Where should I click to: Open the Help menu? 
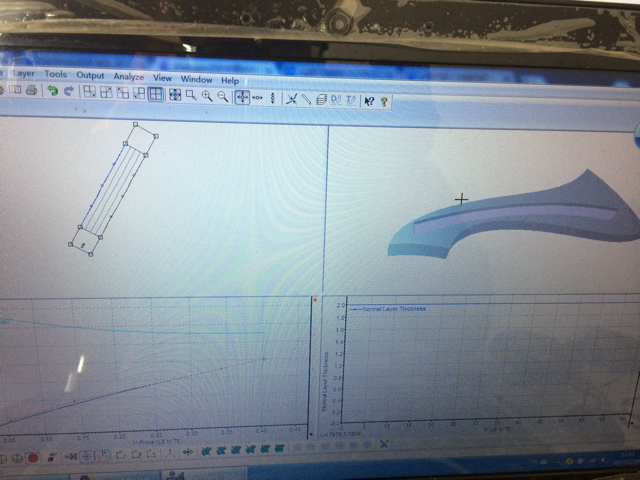click(230, 81)
